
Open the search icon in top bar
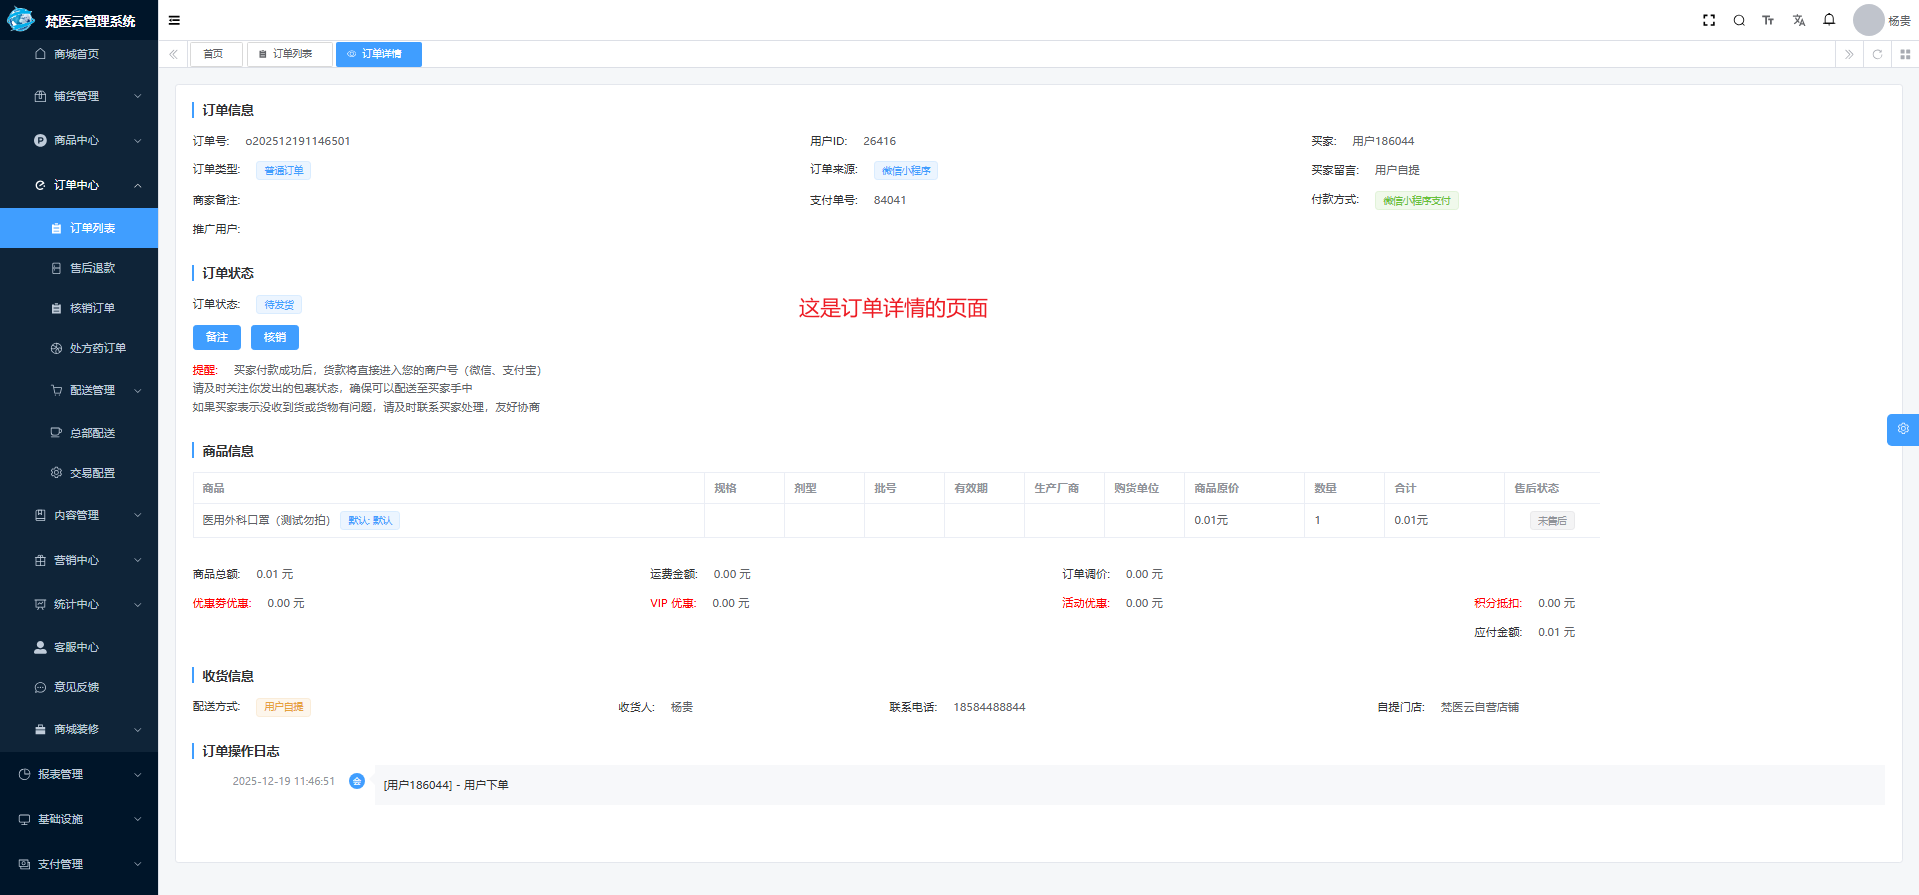[1739, 20]
